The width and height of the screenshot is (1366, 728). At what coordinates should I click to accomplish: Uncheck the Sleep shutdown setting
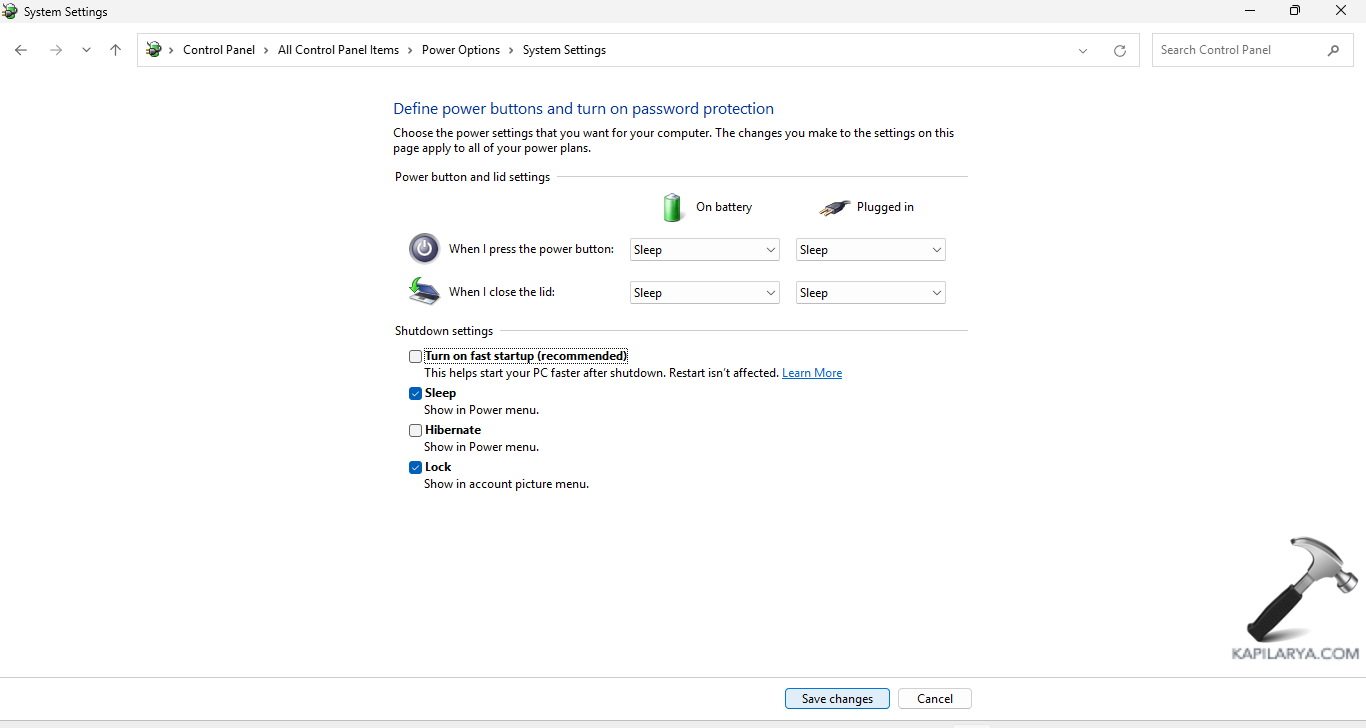click(x=415, y=393)
